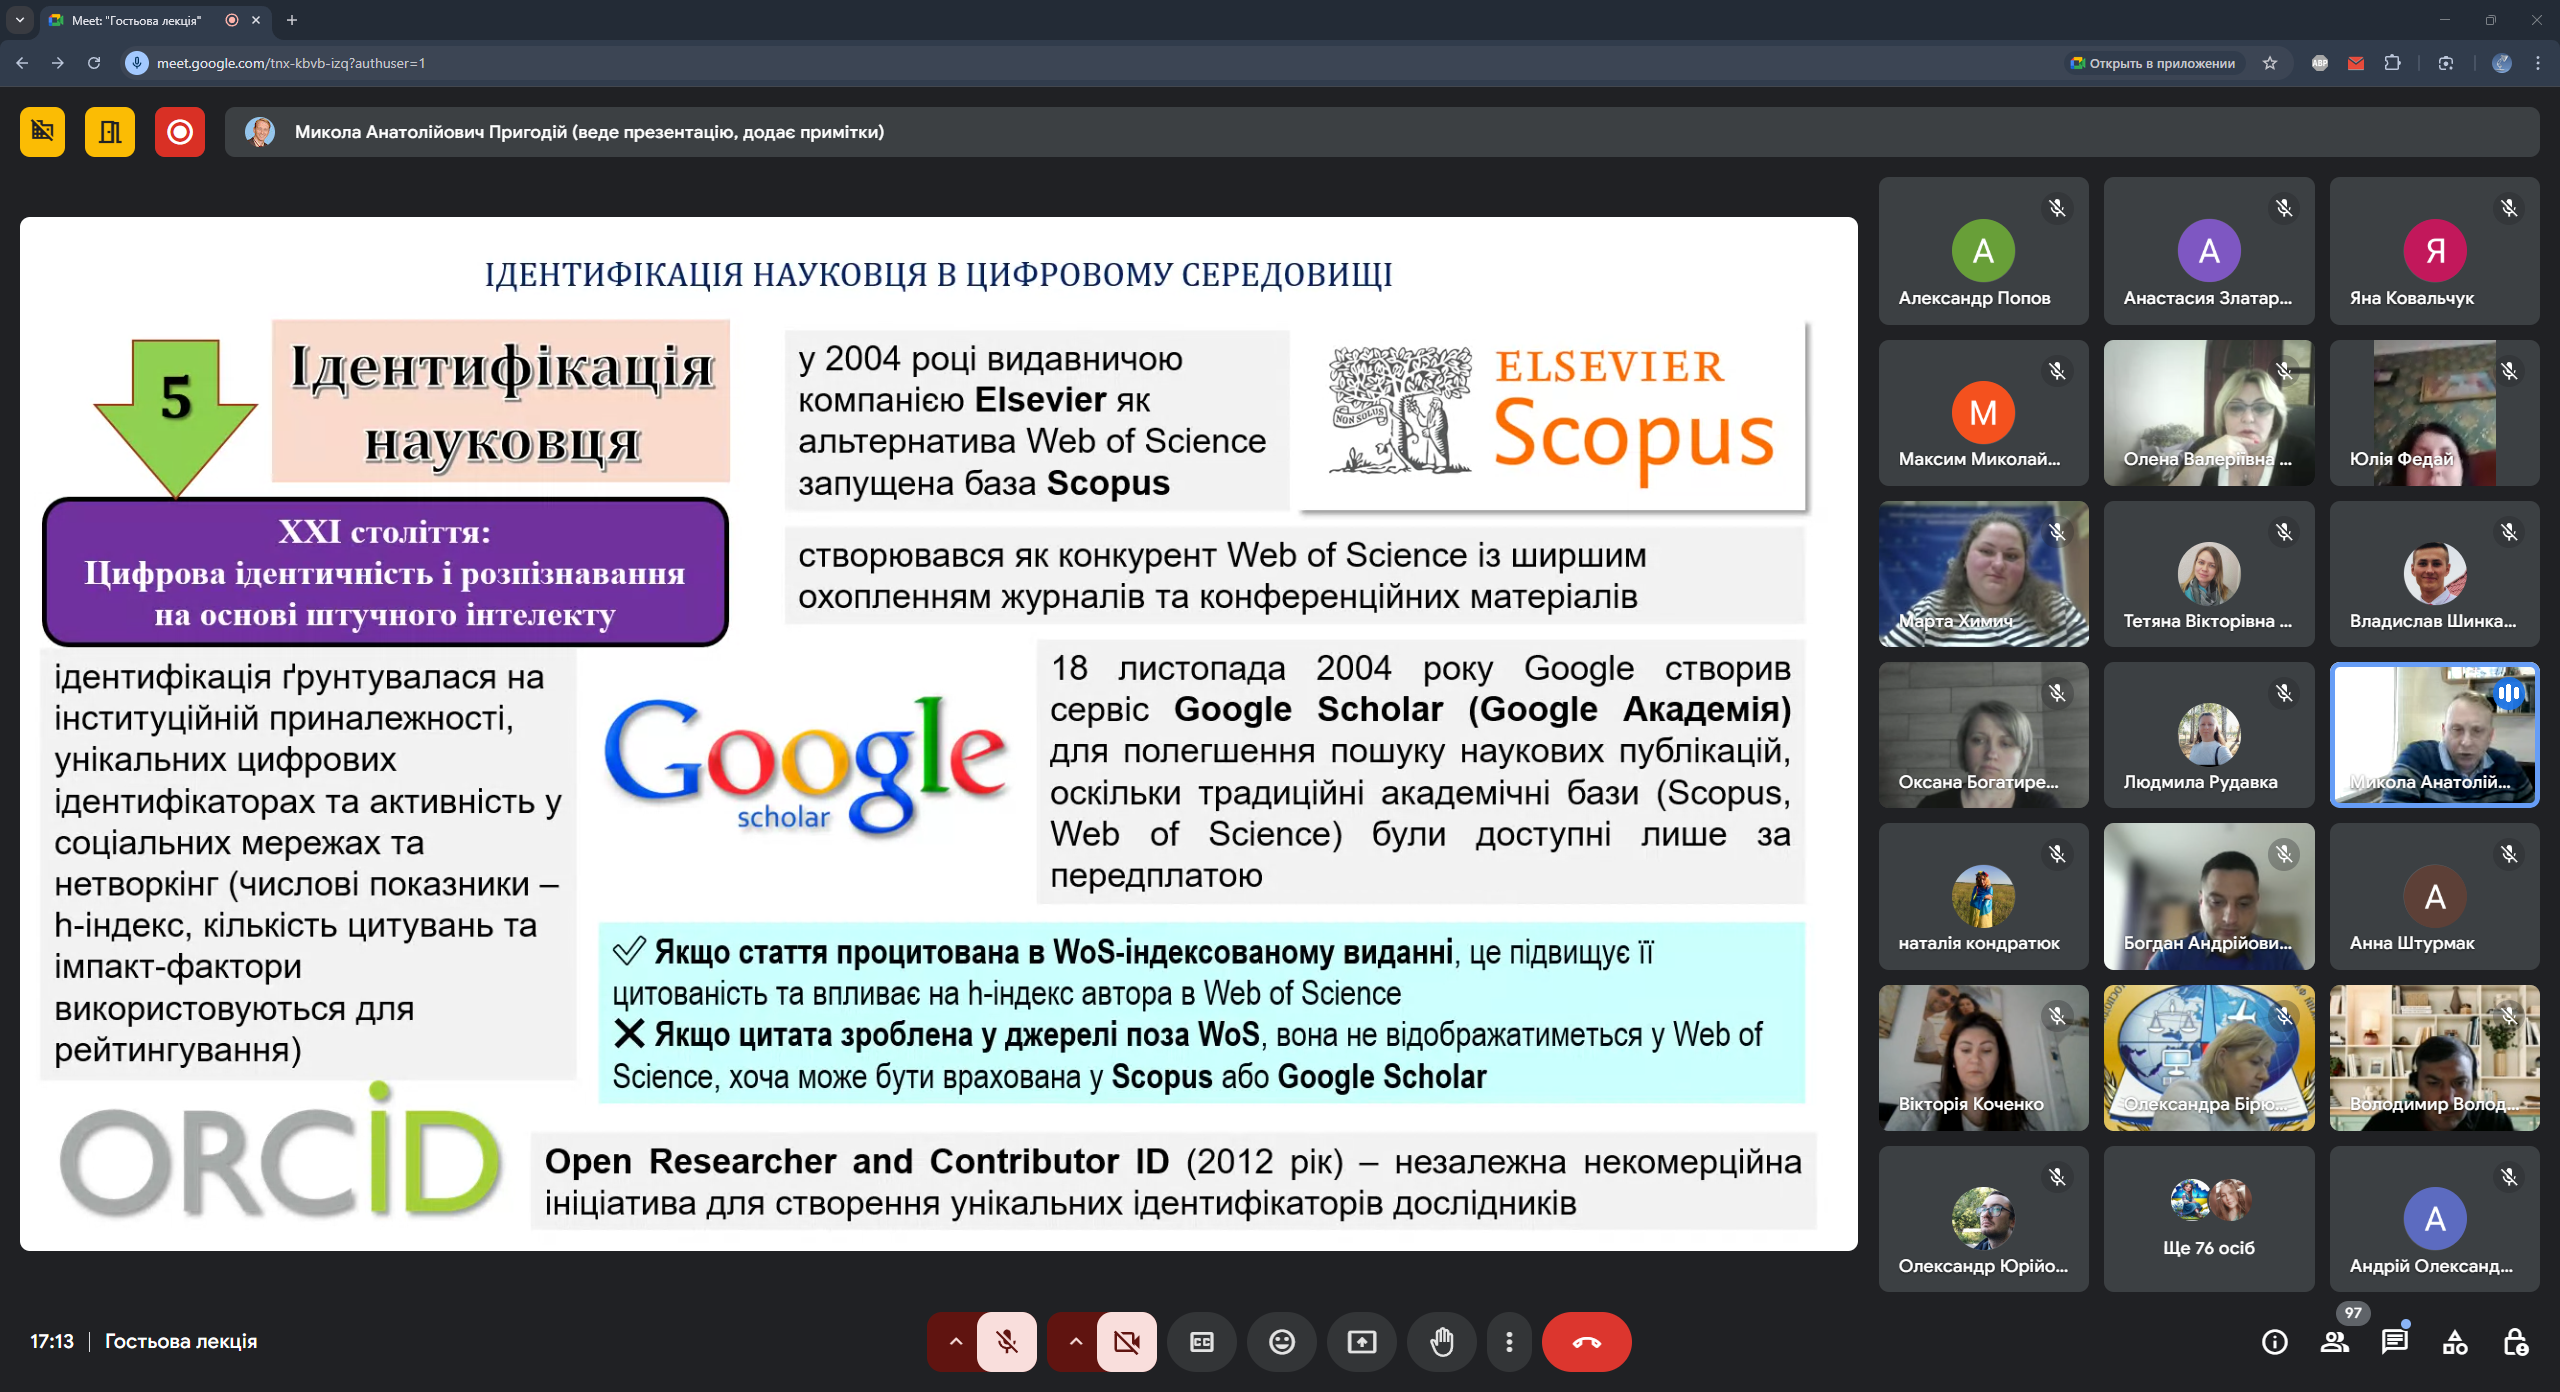This screenshot has height=1392, width=2560.
Task: Show the "Ще 76 осіб" remaining participants
Action: (x=2209, y=1219)
